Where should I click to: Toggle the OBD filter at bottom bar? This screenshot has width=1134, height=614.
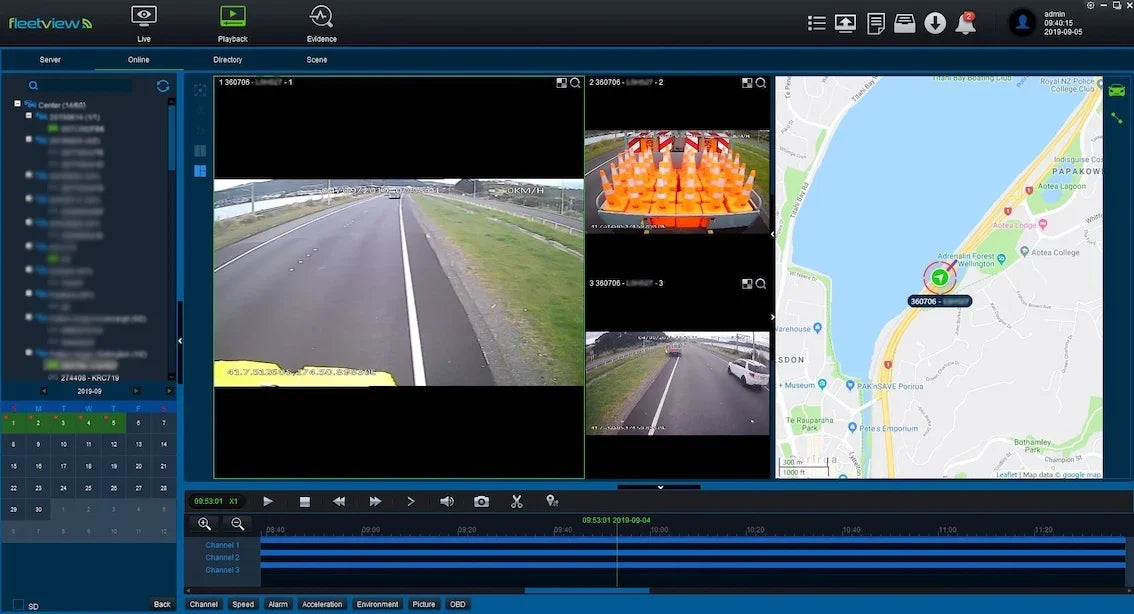click(457, 604)
